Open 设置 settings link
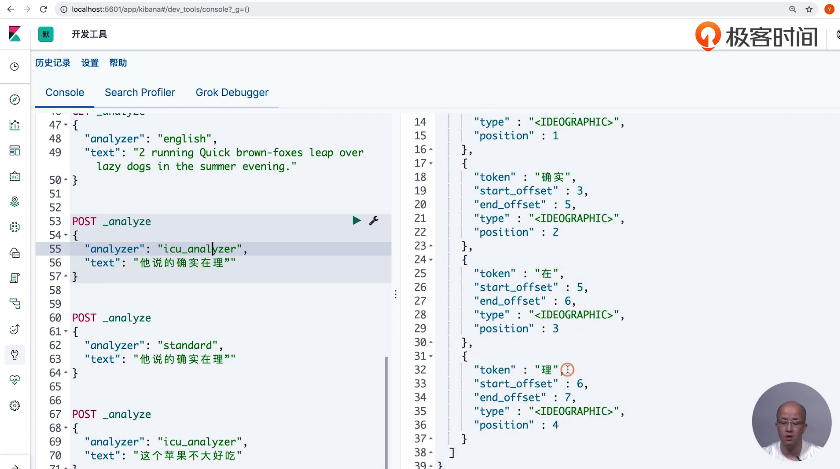 point(90,63)
